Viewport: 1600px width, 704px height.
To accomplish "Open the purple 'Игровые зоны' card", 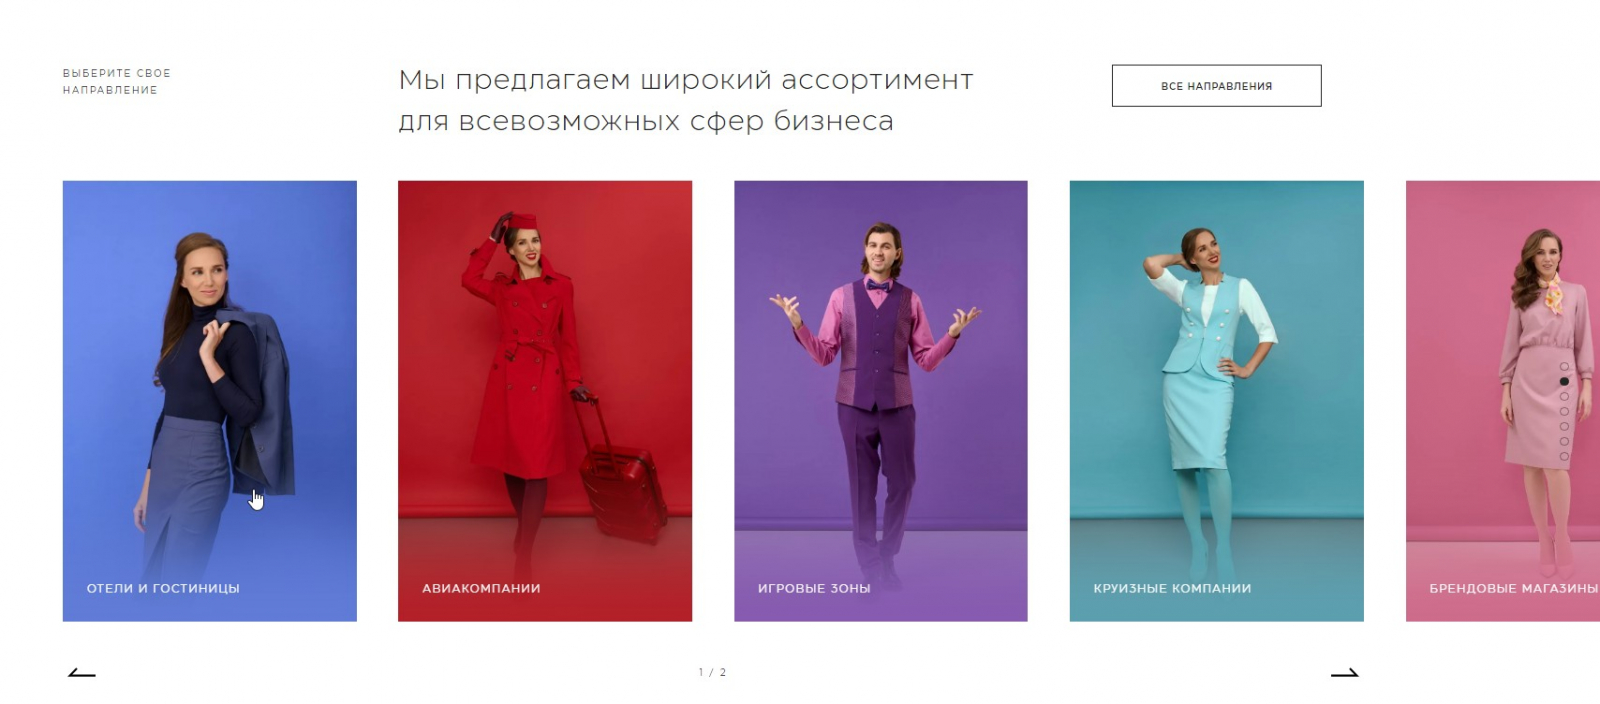I will coord(881,401).
